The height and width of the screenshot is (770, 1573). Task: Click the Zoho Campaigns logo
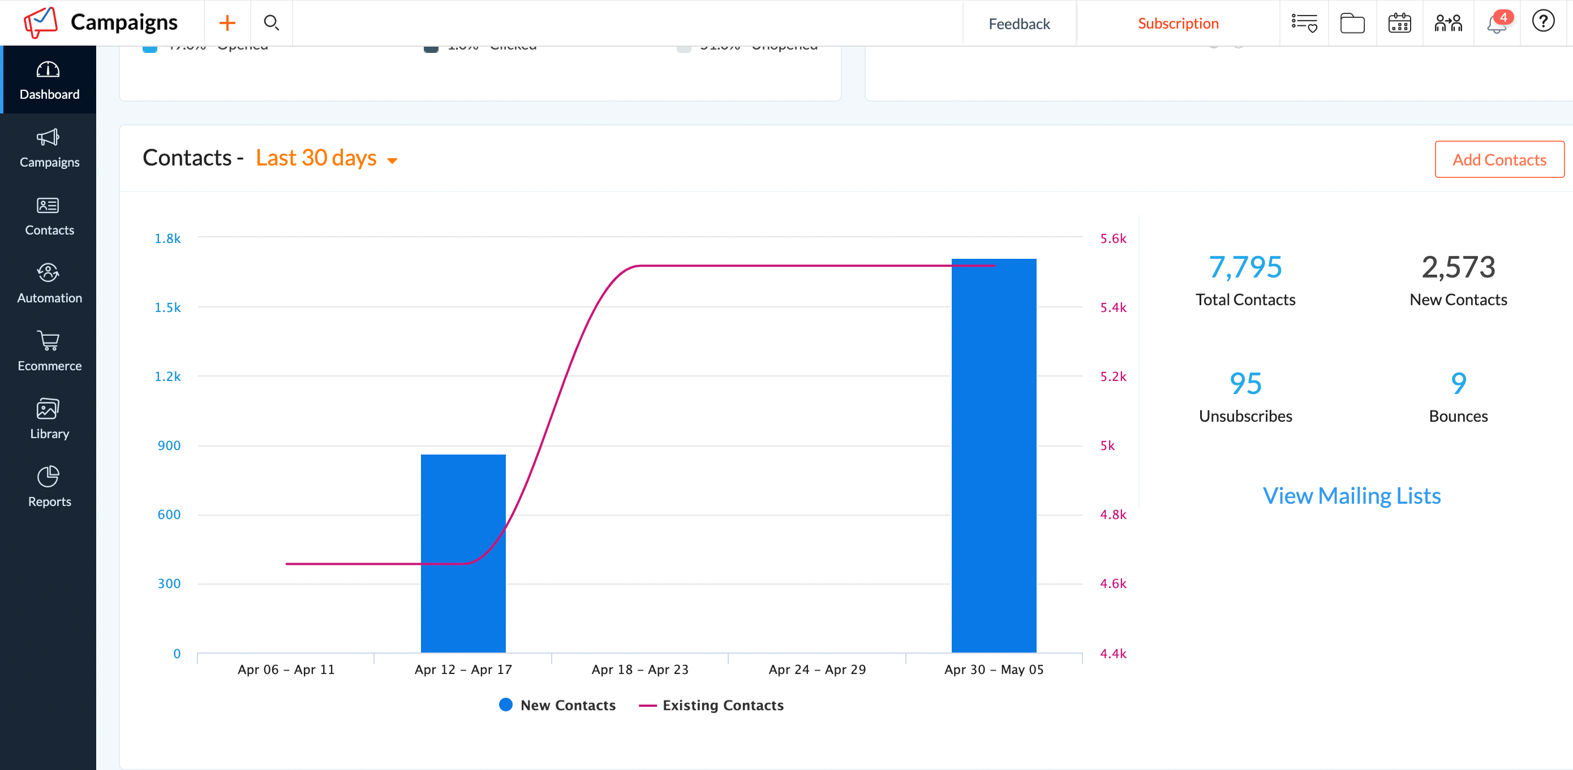coord(41,22)
